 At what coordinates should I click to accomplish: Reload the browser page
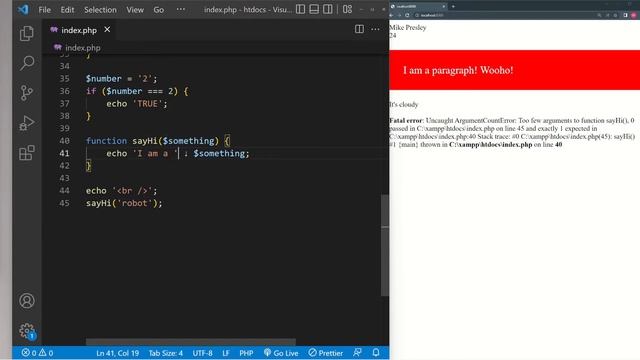click(x=407, y=15)
